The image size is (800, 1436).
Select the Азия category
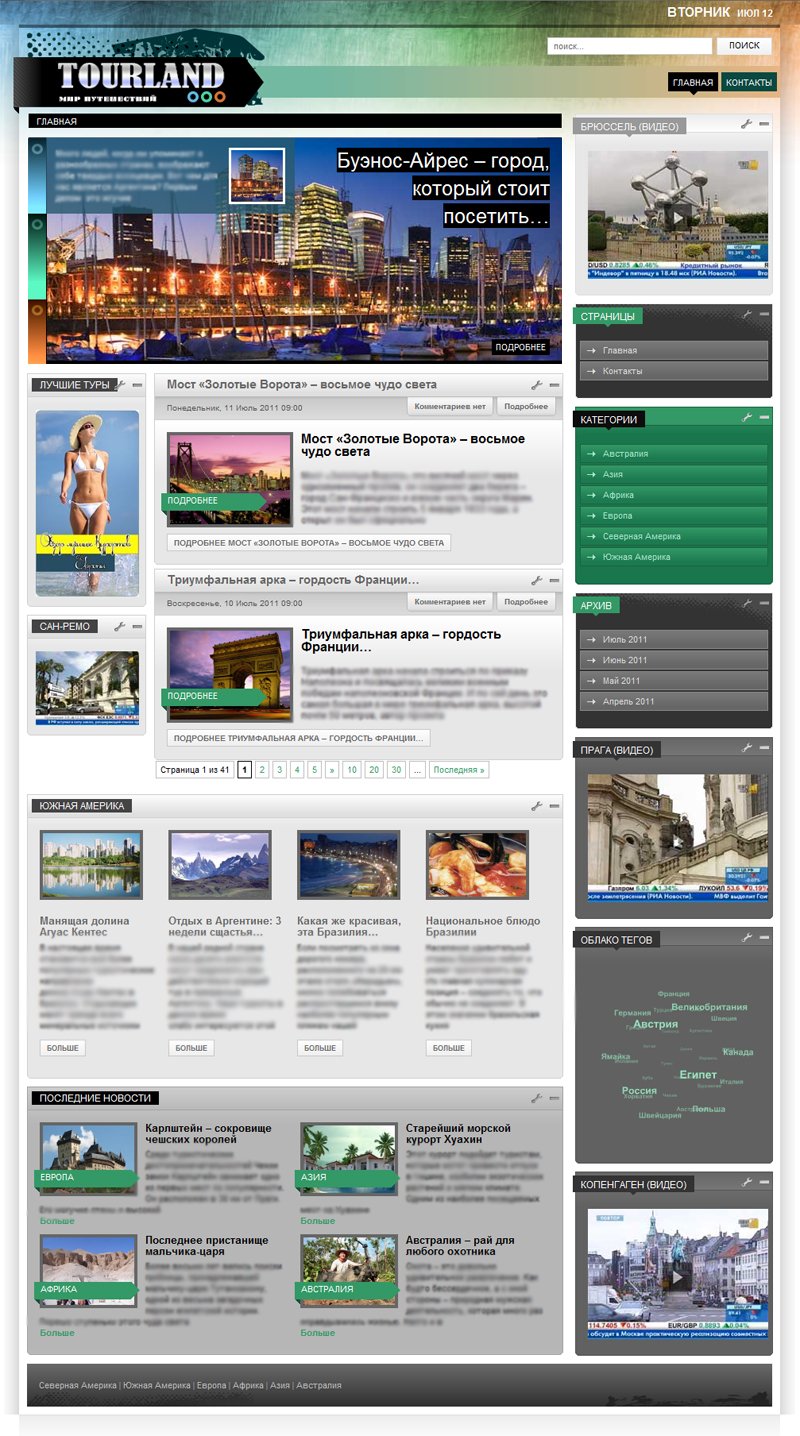pyautogui.click(x=674, y=474)
